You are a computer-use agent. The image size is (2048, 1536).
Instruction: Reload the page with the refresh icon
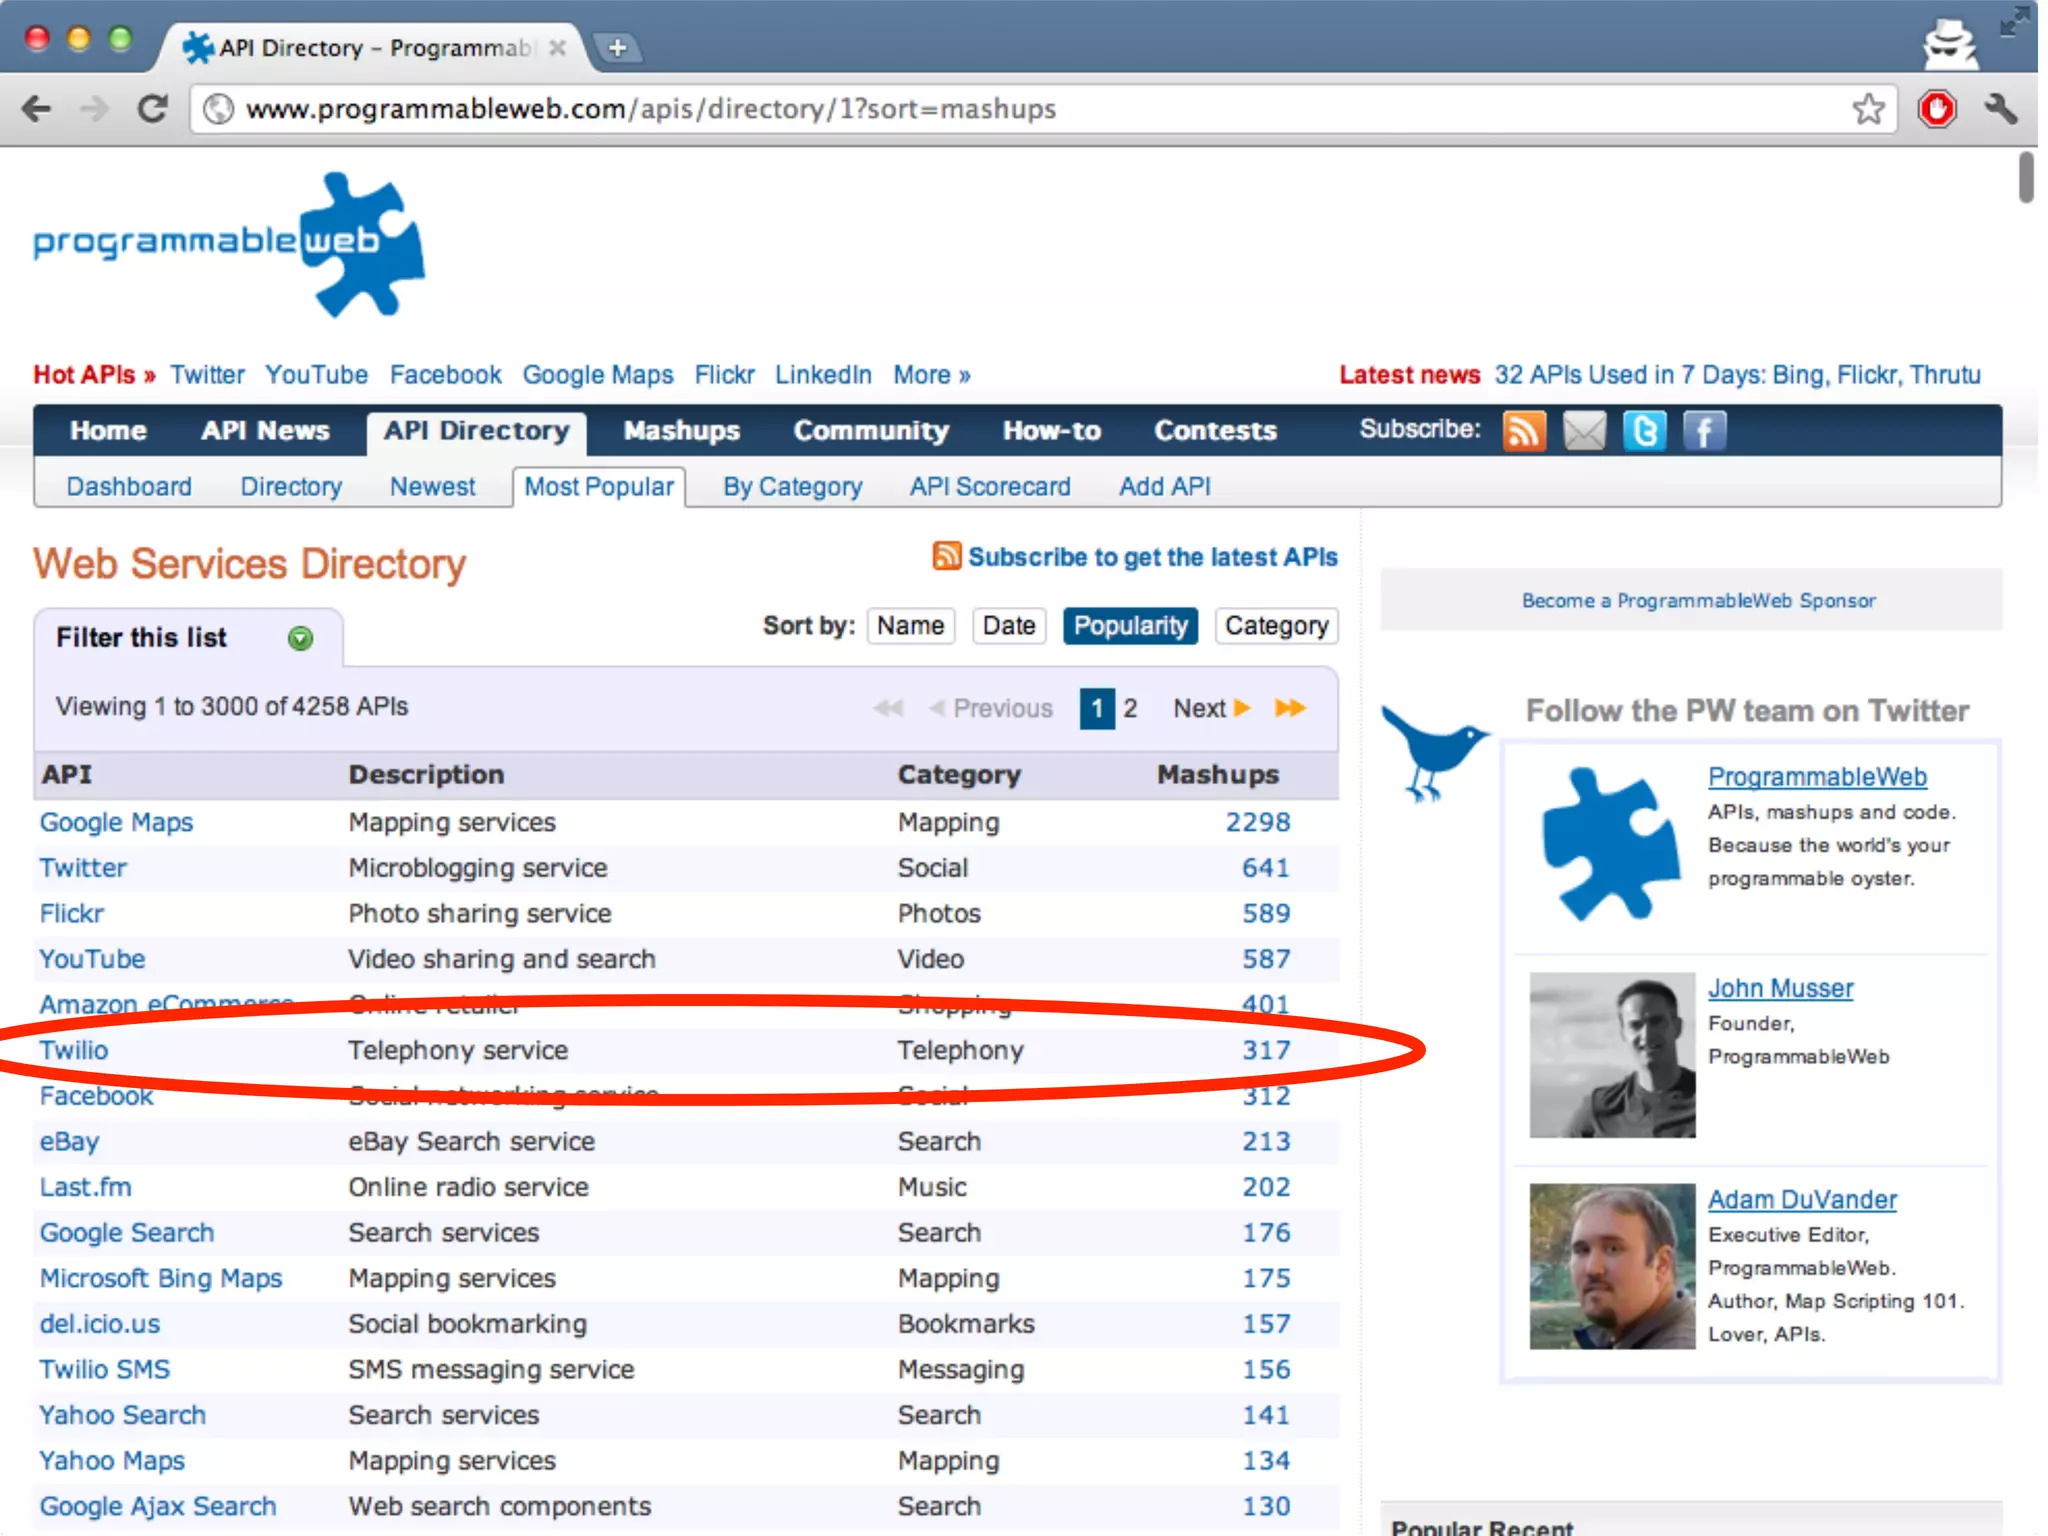152,108
